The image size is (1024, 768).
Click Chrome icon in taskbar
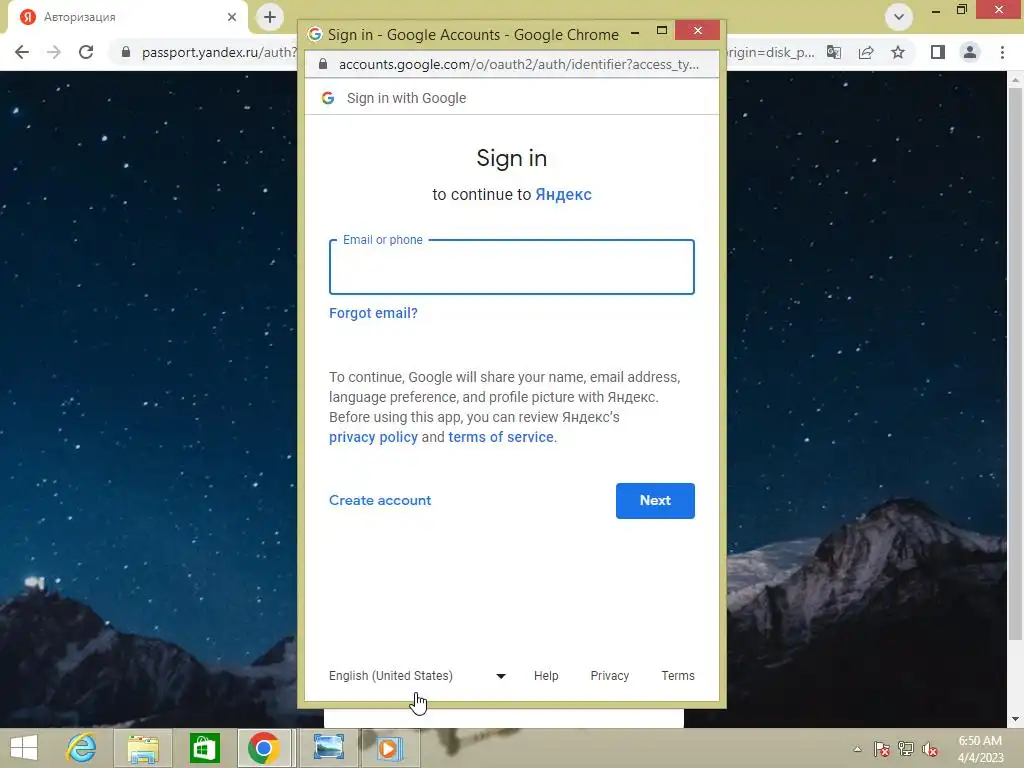point(263,748)
